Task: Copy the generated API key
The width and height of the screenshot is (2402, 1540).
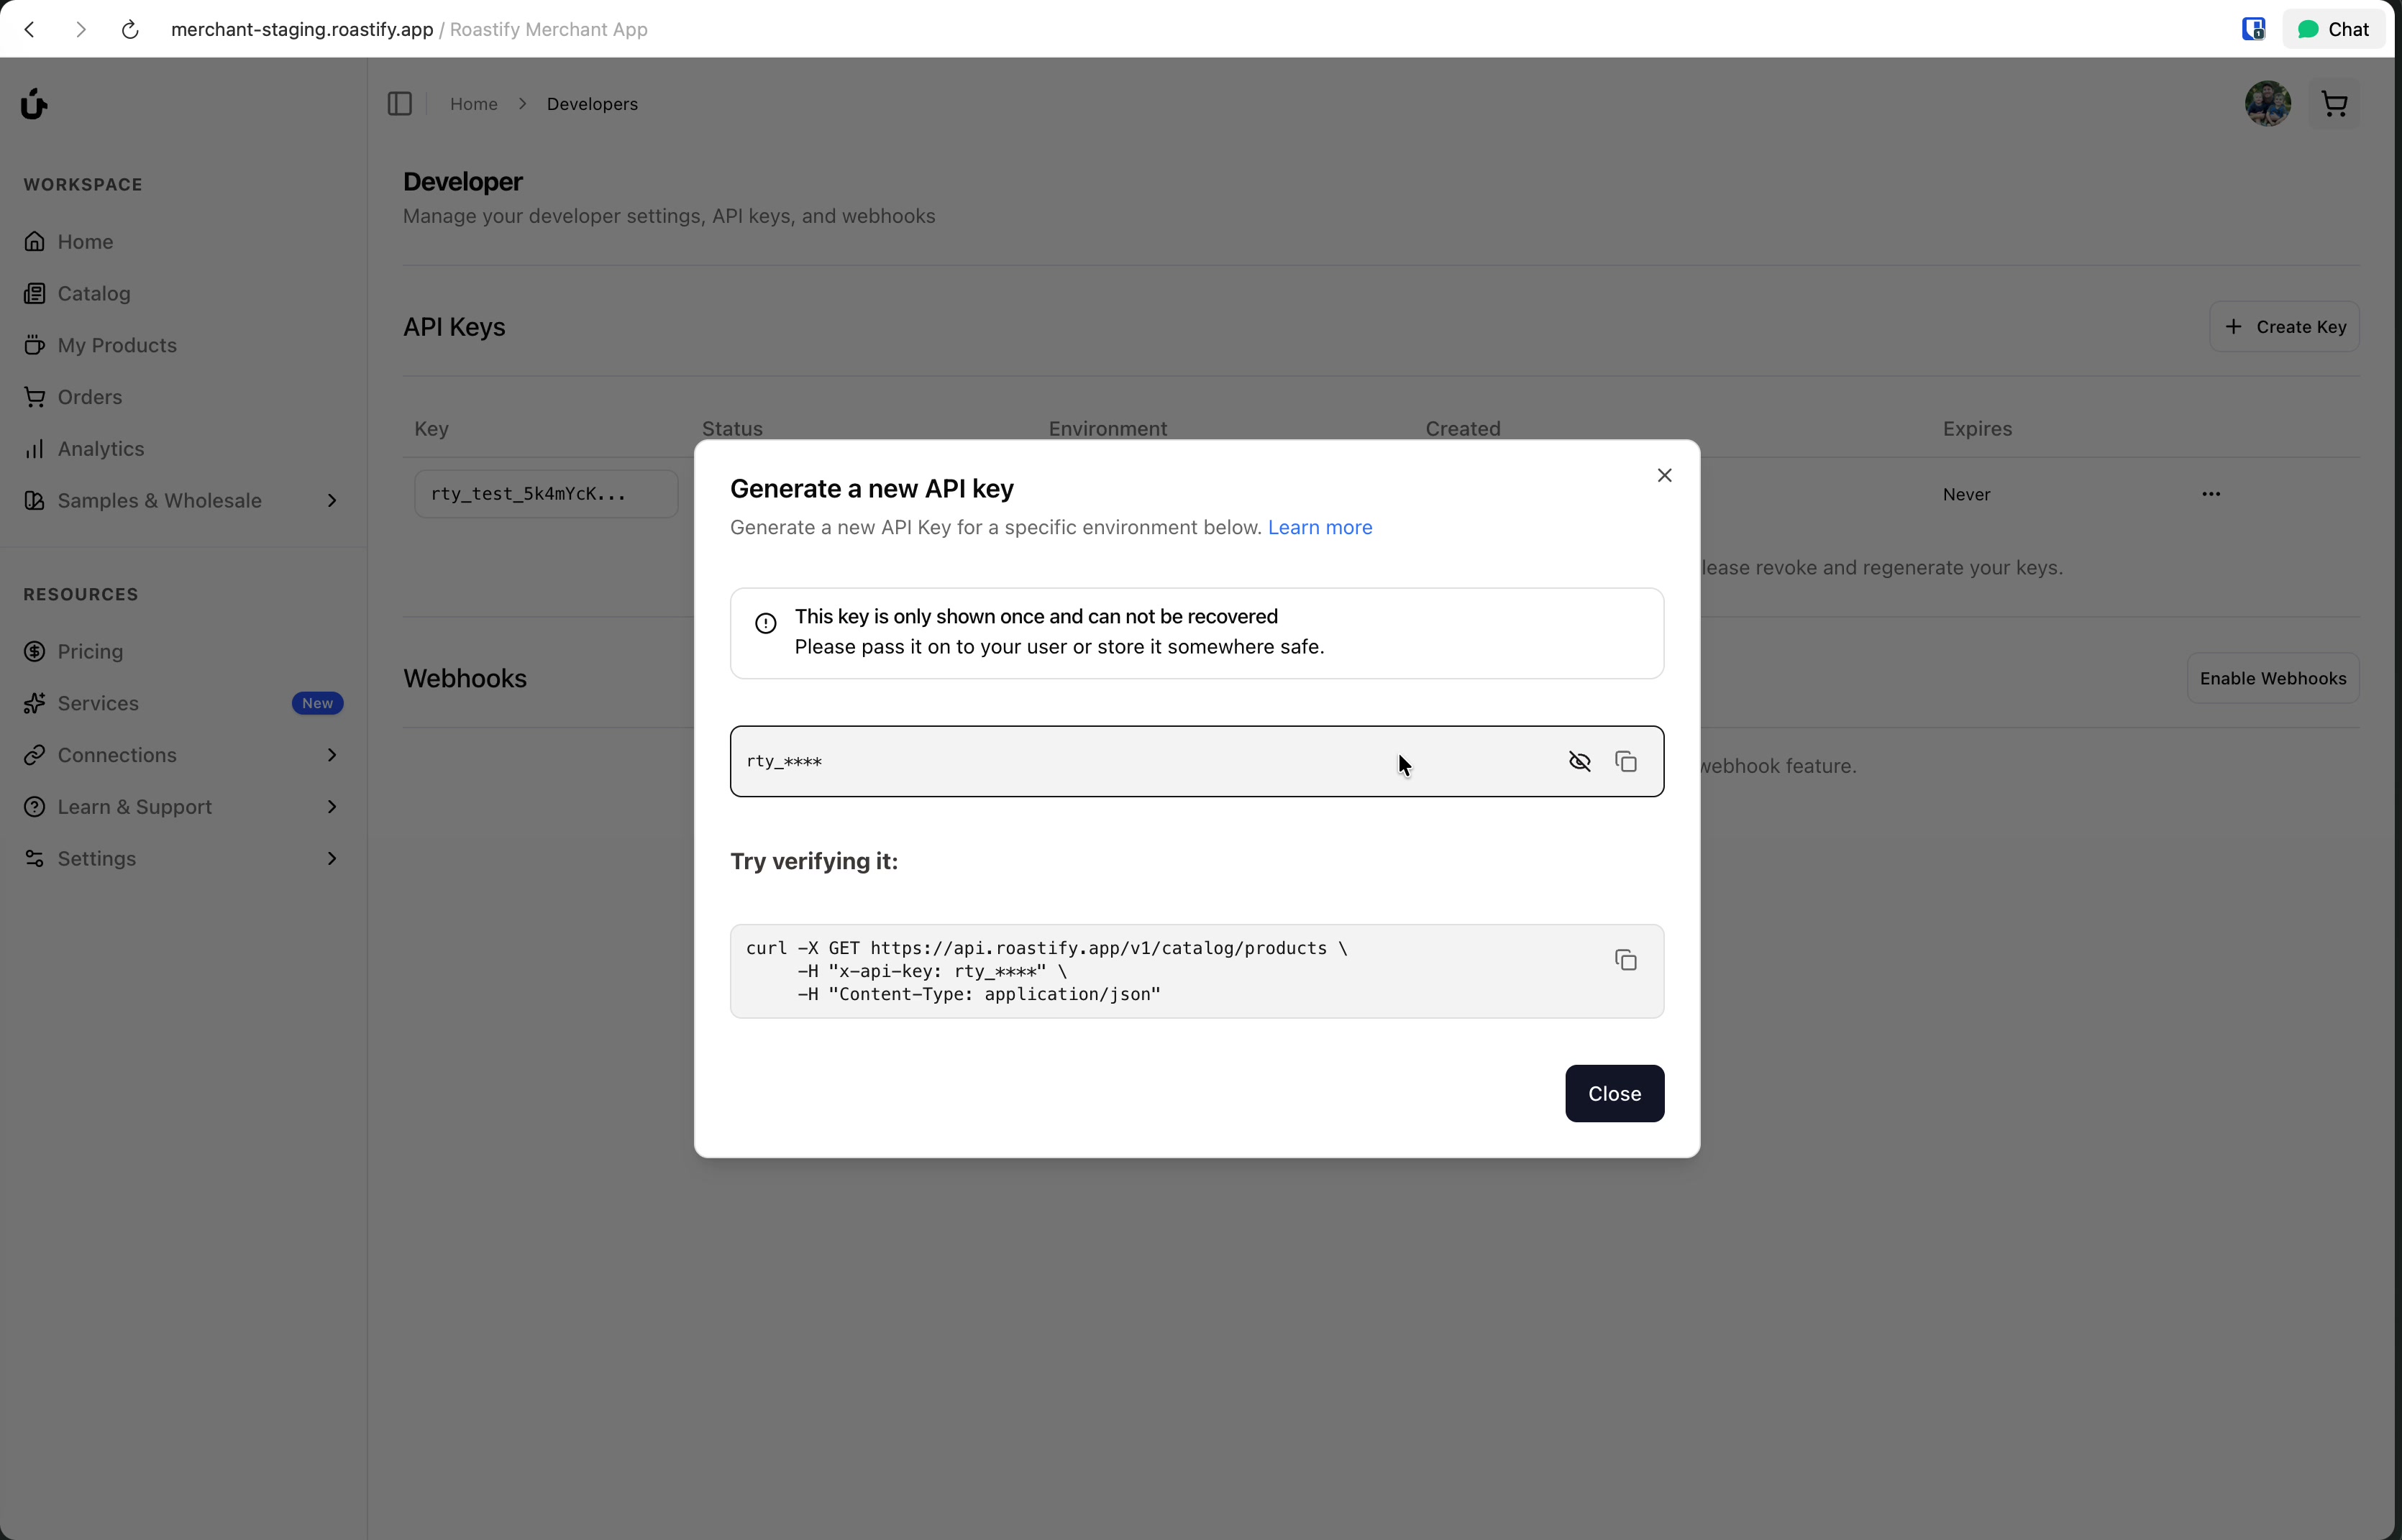Action: point(1626,762)
